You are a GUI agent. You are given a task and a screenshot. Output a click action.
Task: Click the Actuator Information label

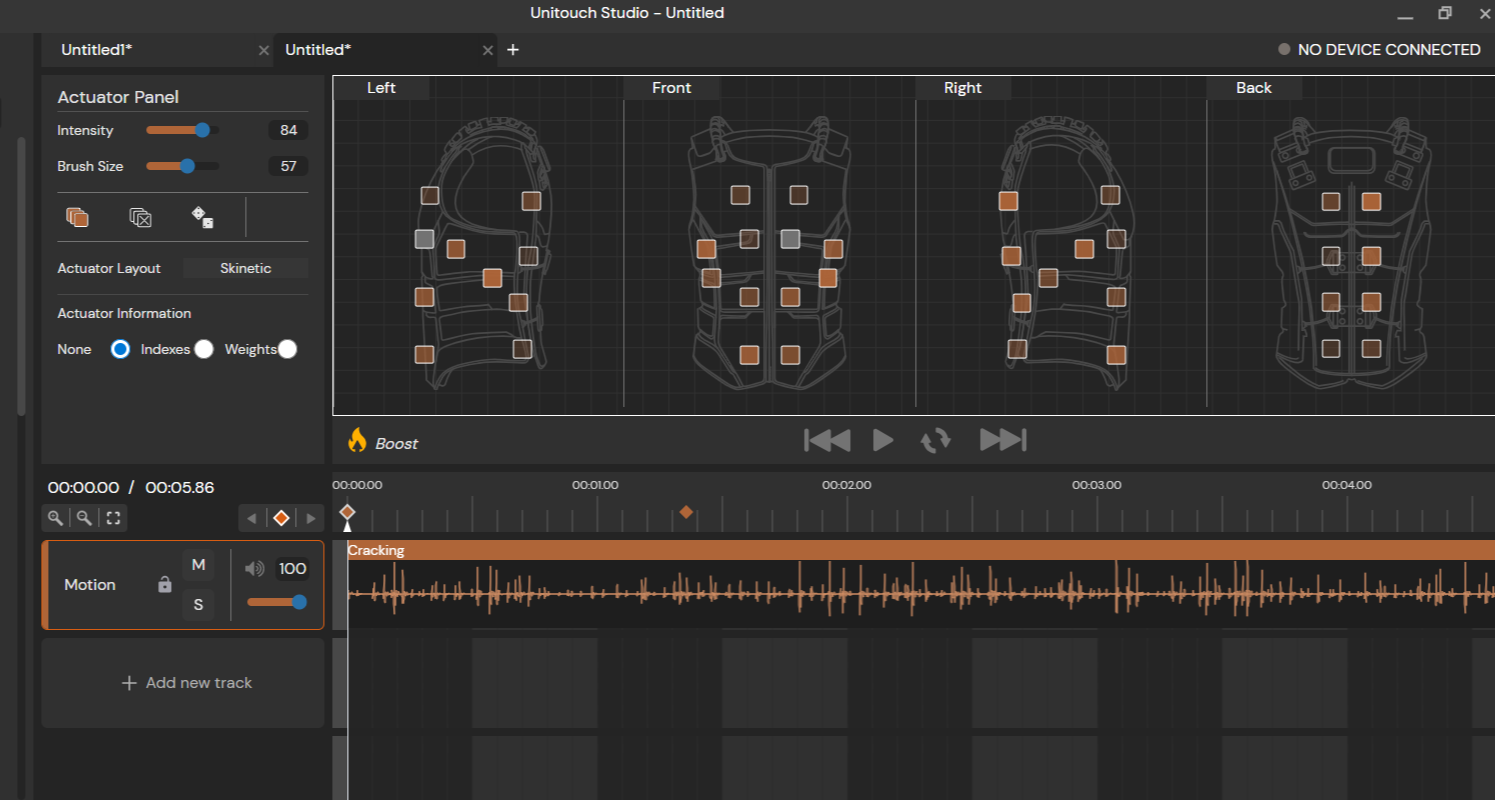point(124,313)
